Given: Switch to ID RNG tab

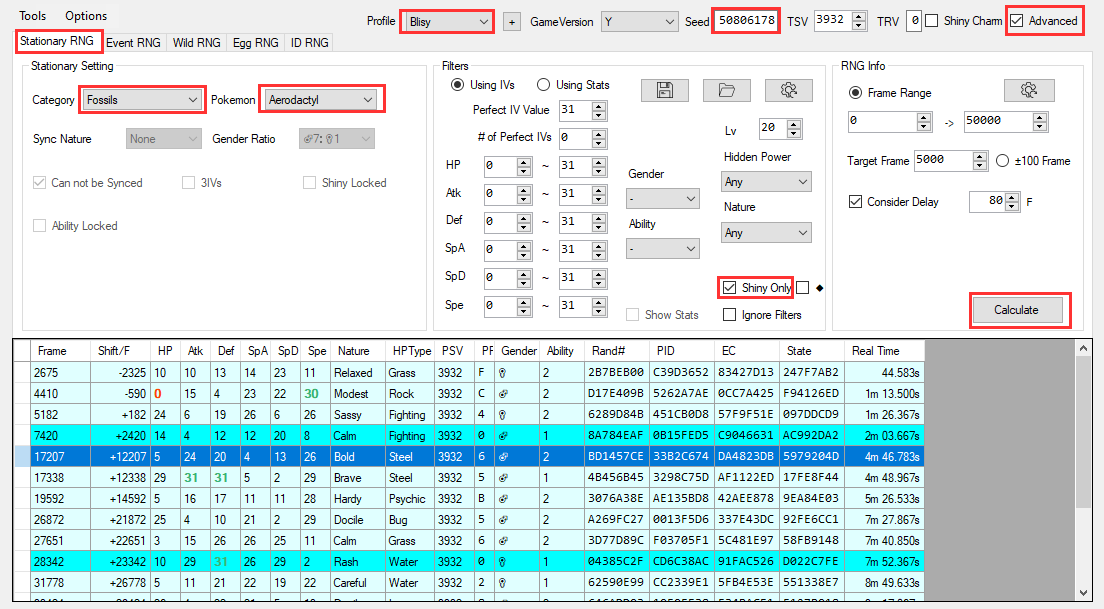Looking at the screenshot, I should [310, 43].
